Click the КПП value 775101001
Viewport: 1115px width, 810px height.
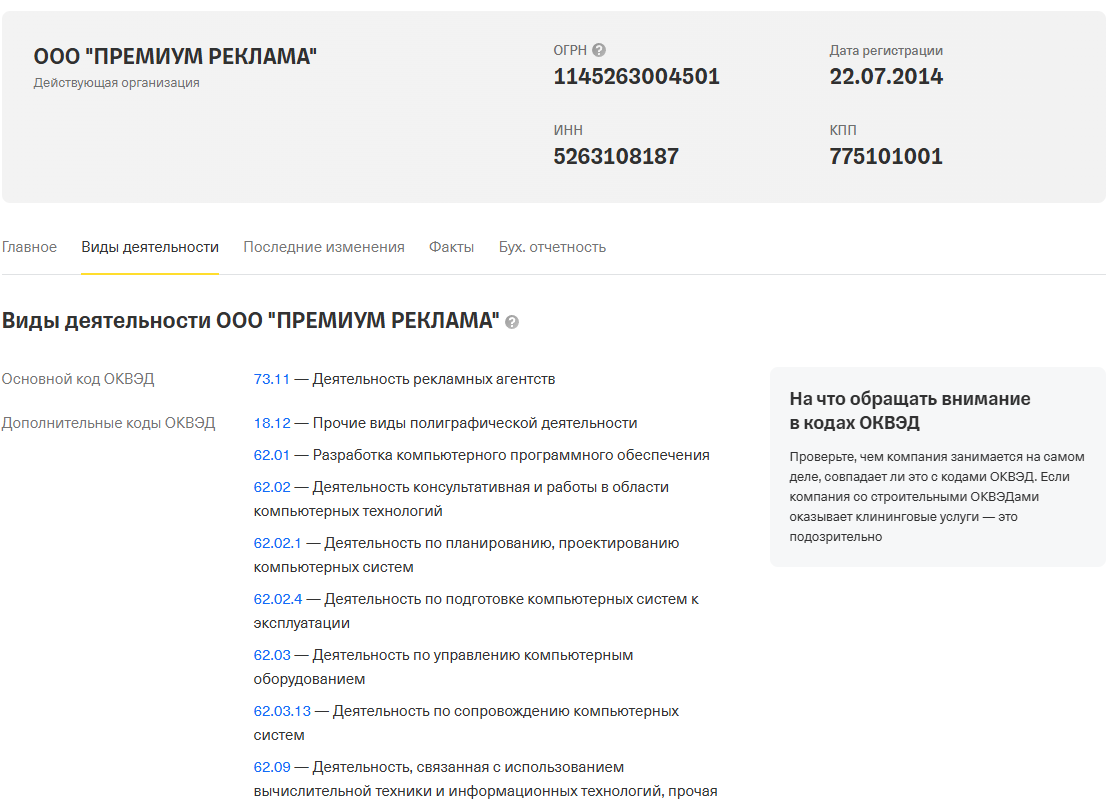coord(885,157)
